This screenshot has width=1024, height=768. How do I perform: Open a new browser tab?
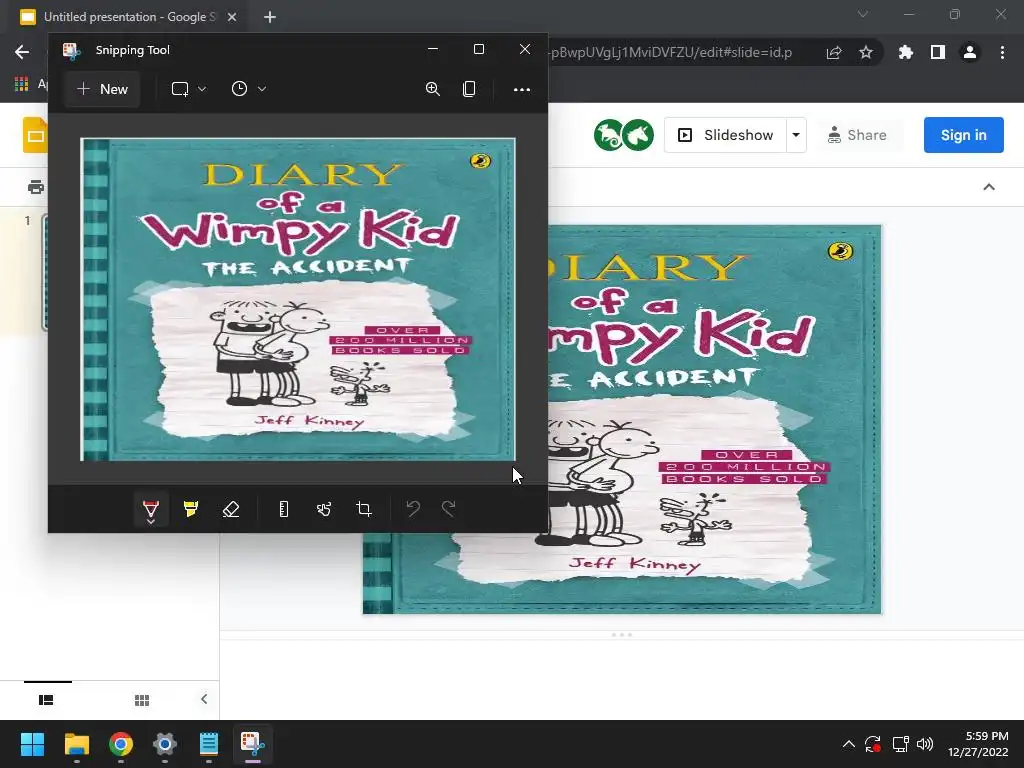coord(270,17)
